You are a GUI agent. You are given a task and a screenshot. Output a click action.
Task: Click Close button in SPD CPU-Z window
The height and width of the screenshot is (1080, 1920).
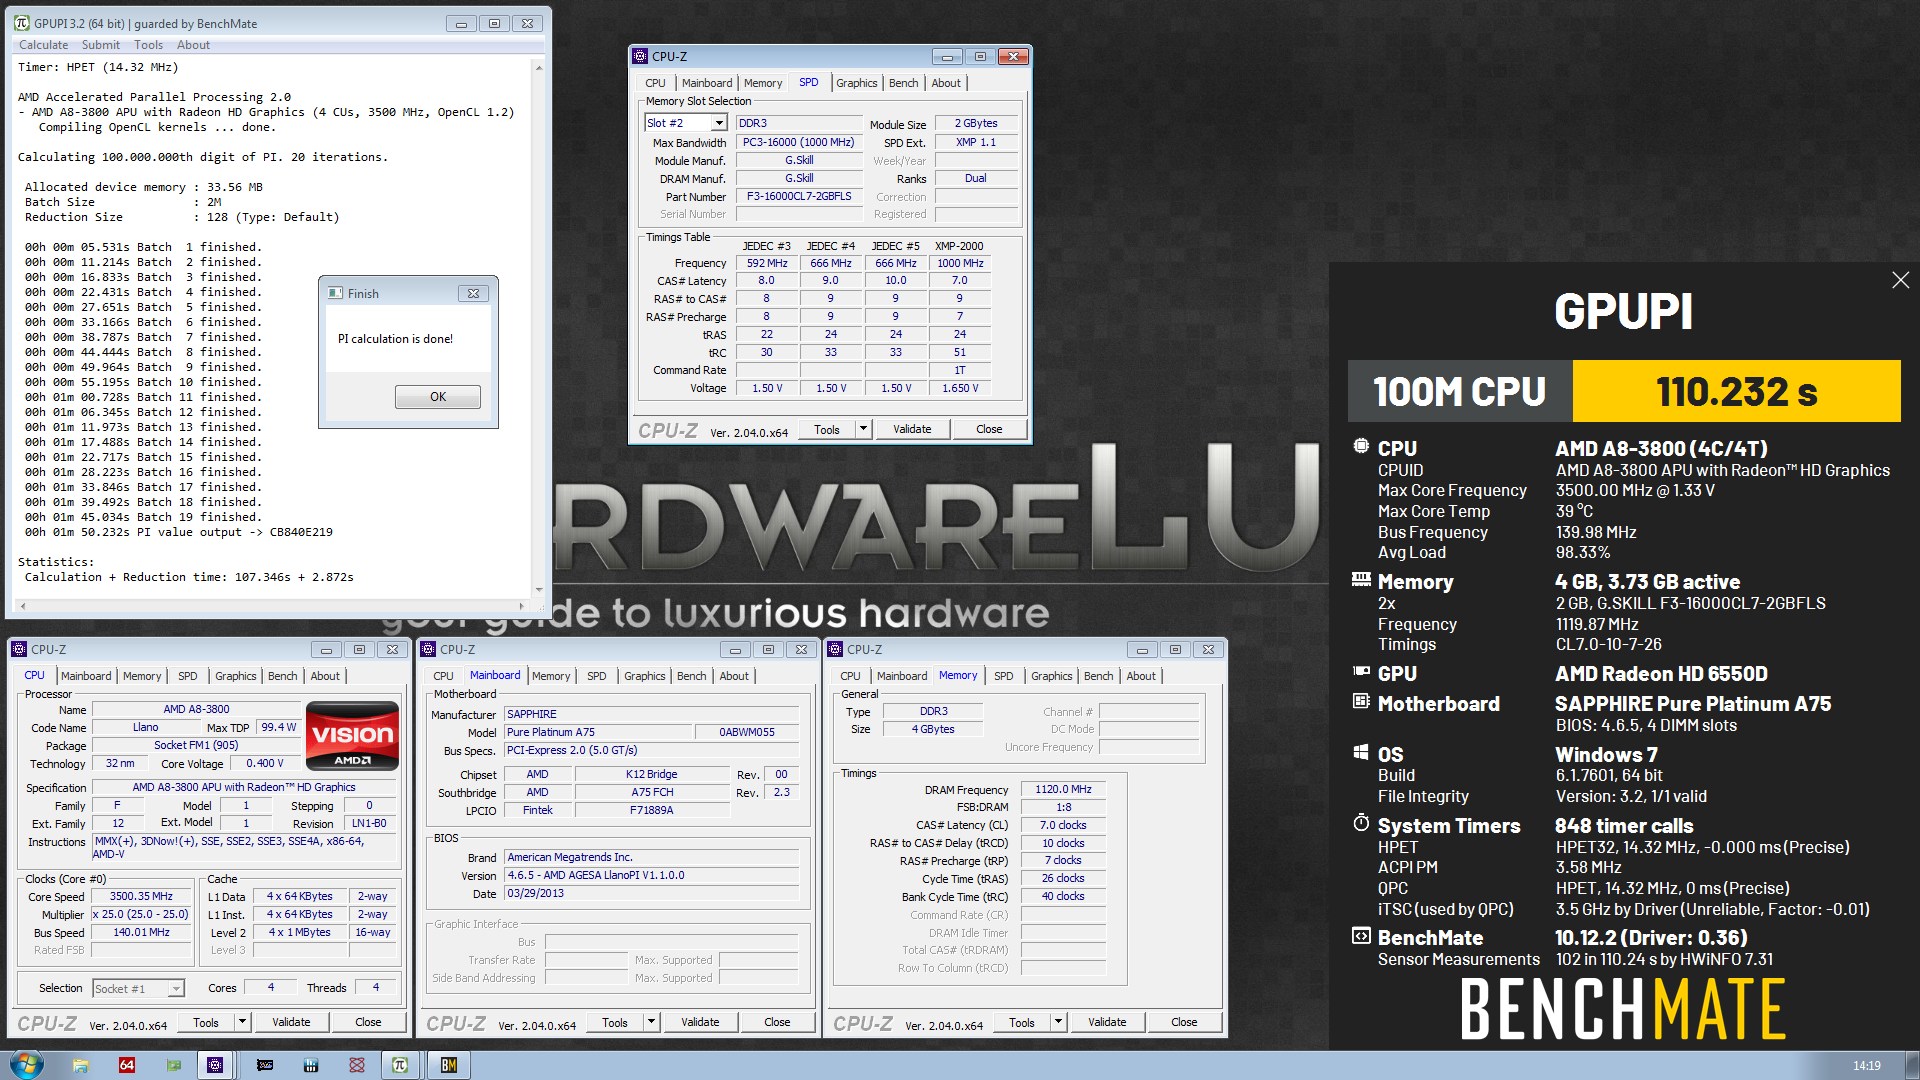989,429
